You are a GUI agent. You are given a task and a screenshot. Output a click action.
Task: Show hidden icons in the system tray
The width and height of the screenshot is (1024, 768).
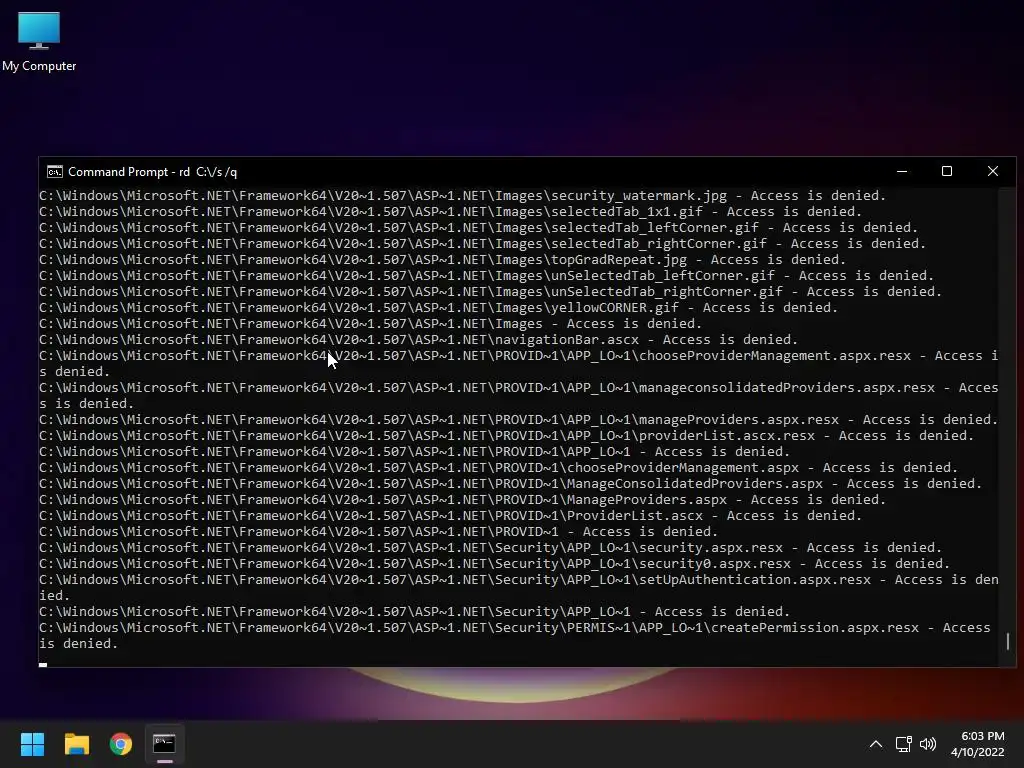tap(876, 744)
